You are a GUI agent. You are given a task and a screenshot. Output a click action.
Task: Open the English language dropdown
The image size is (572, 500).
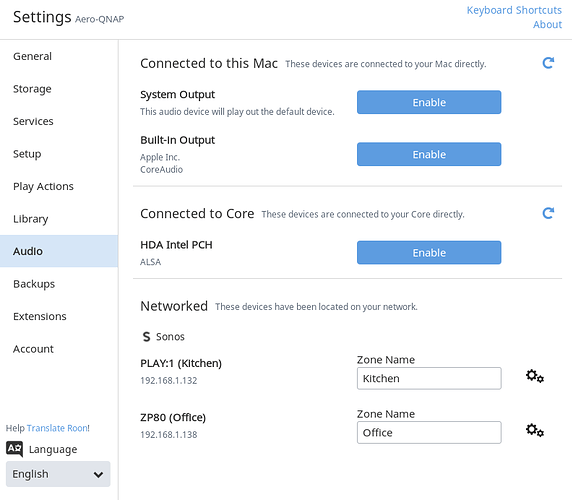coord(58,474)
